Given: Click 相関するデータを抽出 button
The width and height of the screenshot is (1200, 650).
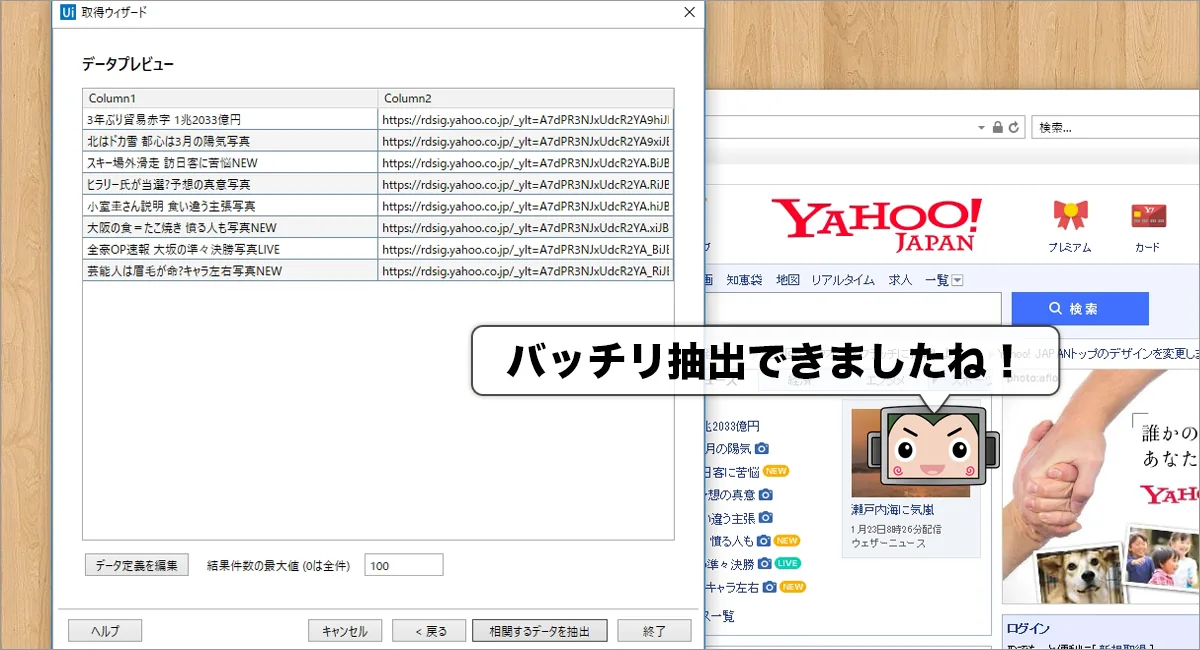Looking at the screenshot, I should pyautogui.click(x=540, y=631).
